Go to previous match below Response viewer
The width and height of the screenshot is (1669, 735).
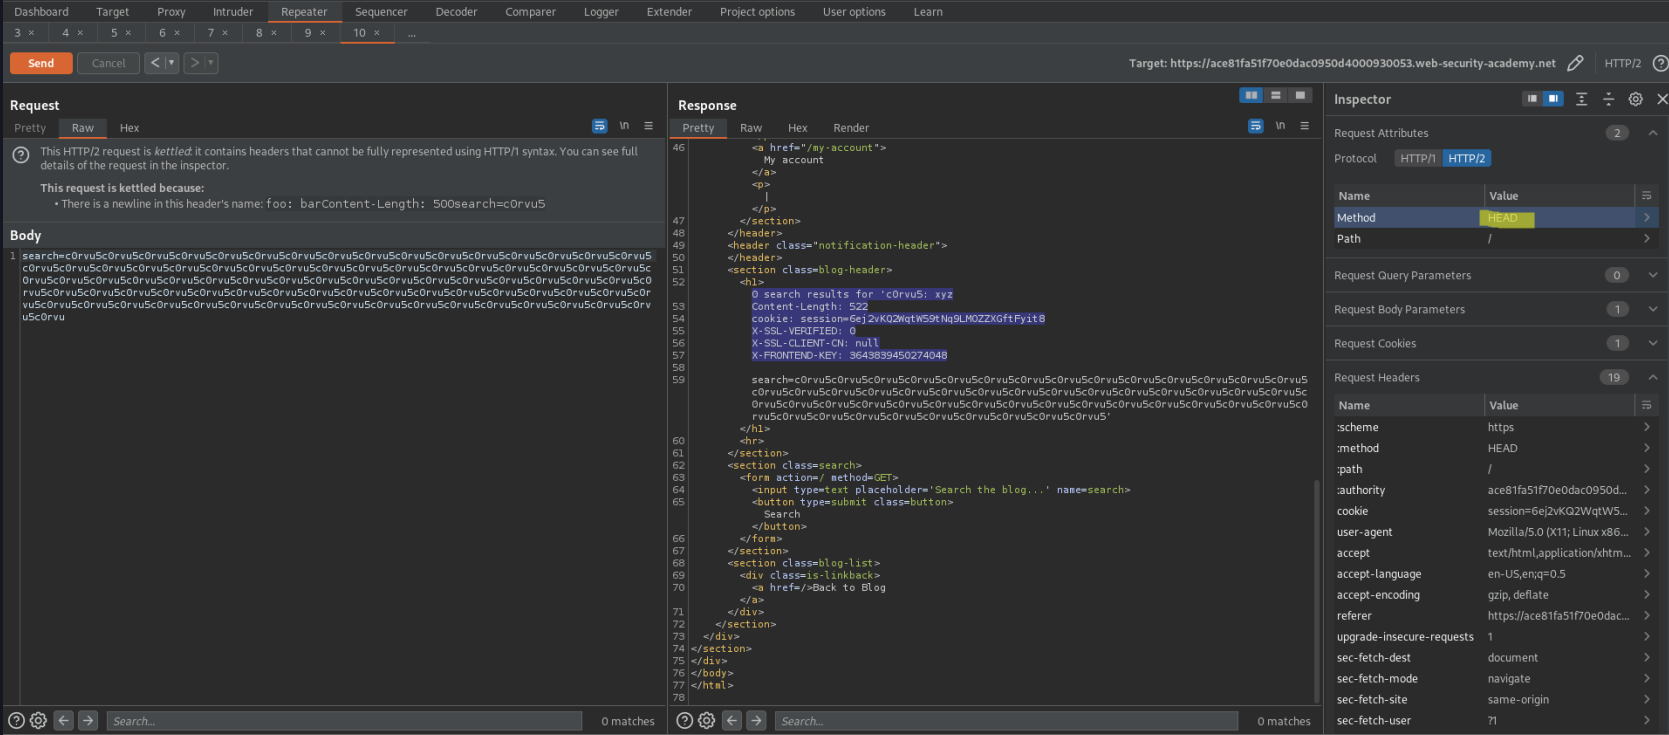(x=732, y=720)
